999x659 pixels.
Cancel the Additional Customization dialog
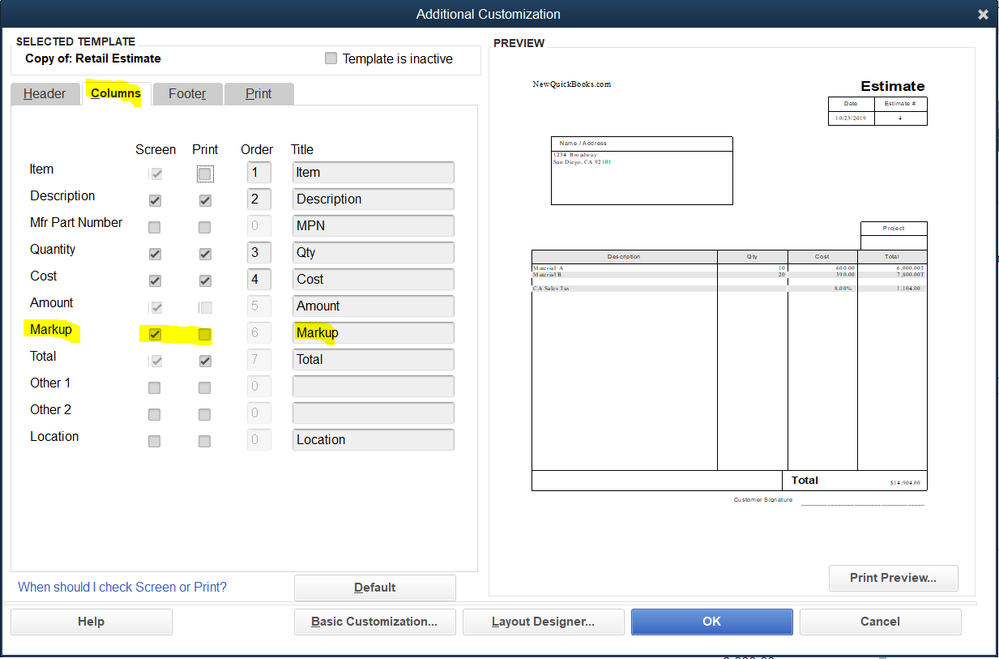coord(880,621)
